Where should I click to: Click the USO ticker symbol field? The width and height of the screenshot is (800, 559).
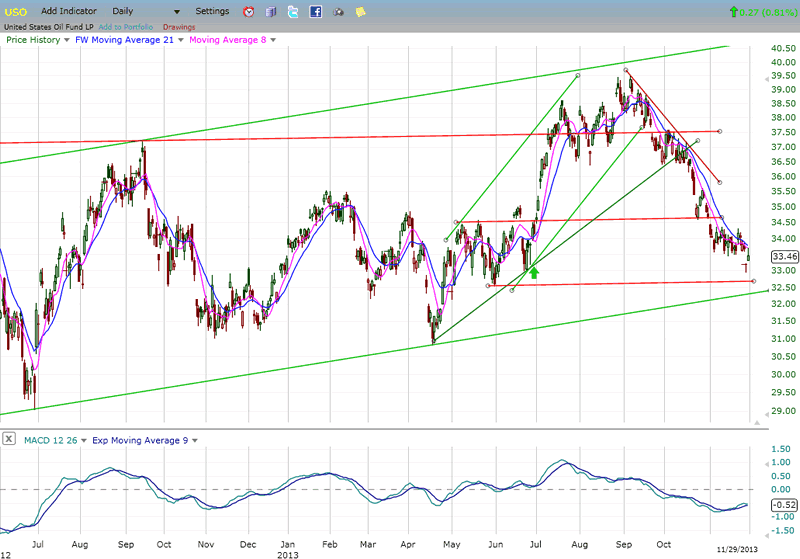coord(14,11)
